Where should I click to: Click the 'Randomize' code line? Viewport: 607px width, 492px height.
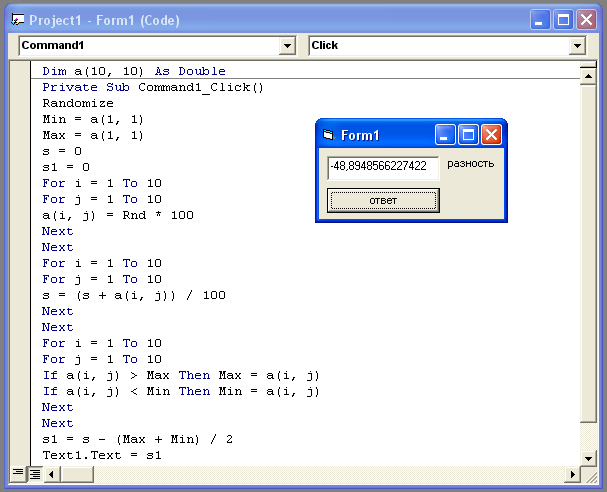[x=78, y=103]
